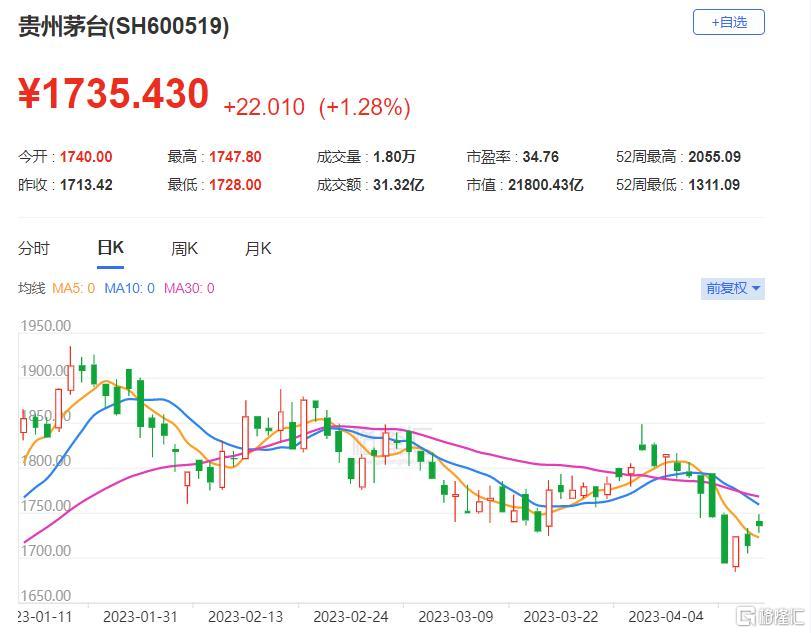Click the 2023-01-31 date axis label
The width and height of the screenshot is (811, 633).
pos(140,617)
